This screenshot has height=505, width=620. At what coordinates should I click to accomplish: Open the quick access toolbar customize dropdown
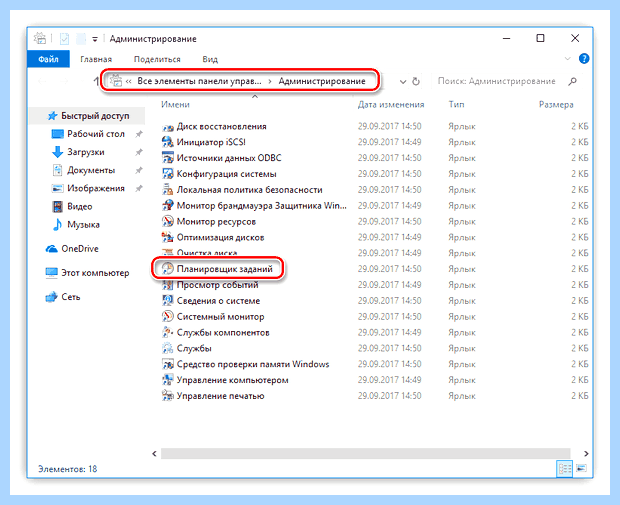pyautogui.click(x=95, y=39)
